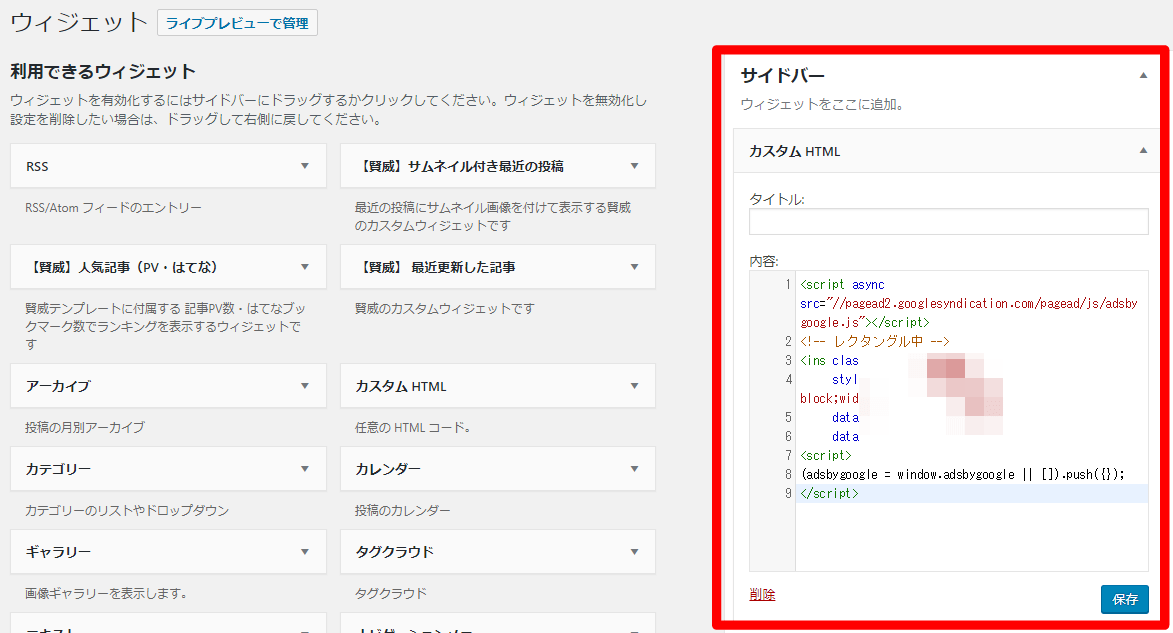
Task: Expand the カテゴリー widget arrow
Action: (x=304, y=469)
